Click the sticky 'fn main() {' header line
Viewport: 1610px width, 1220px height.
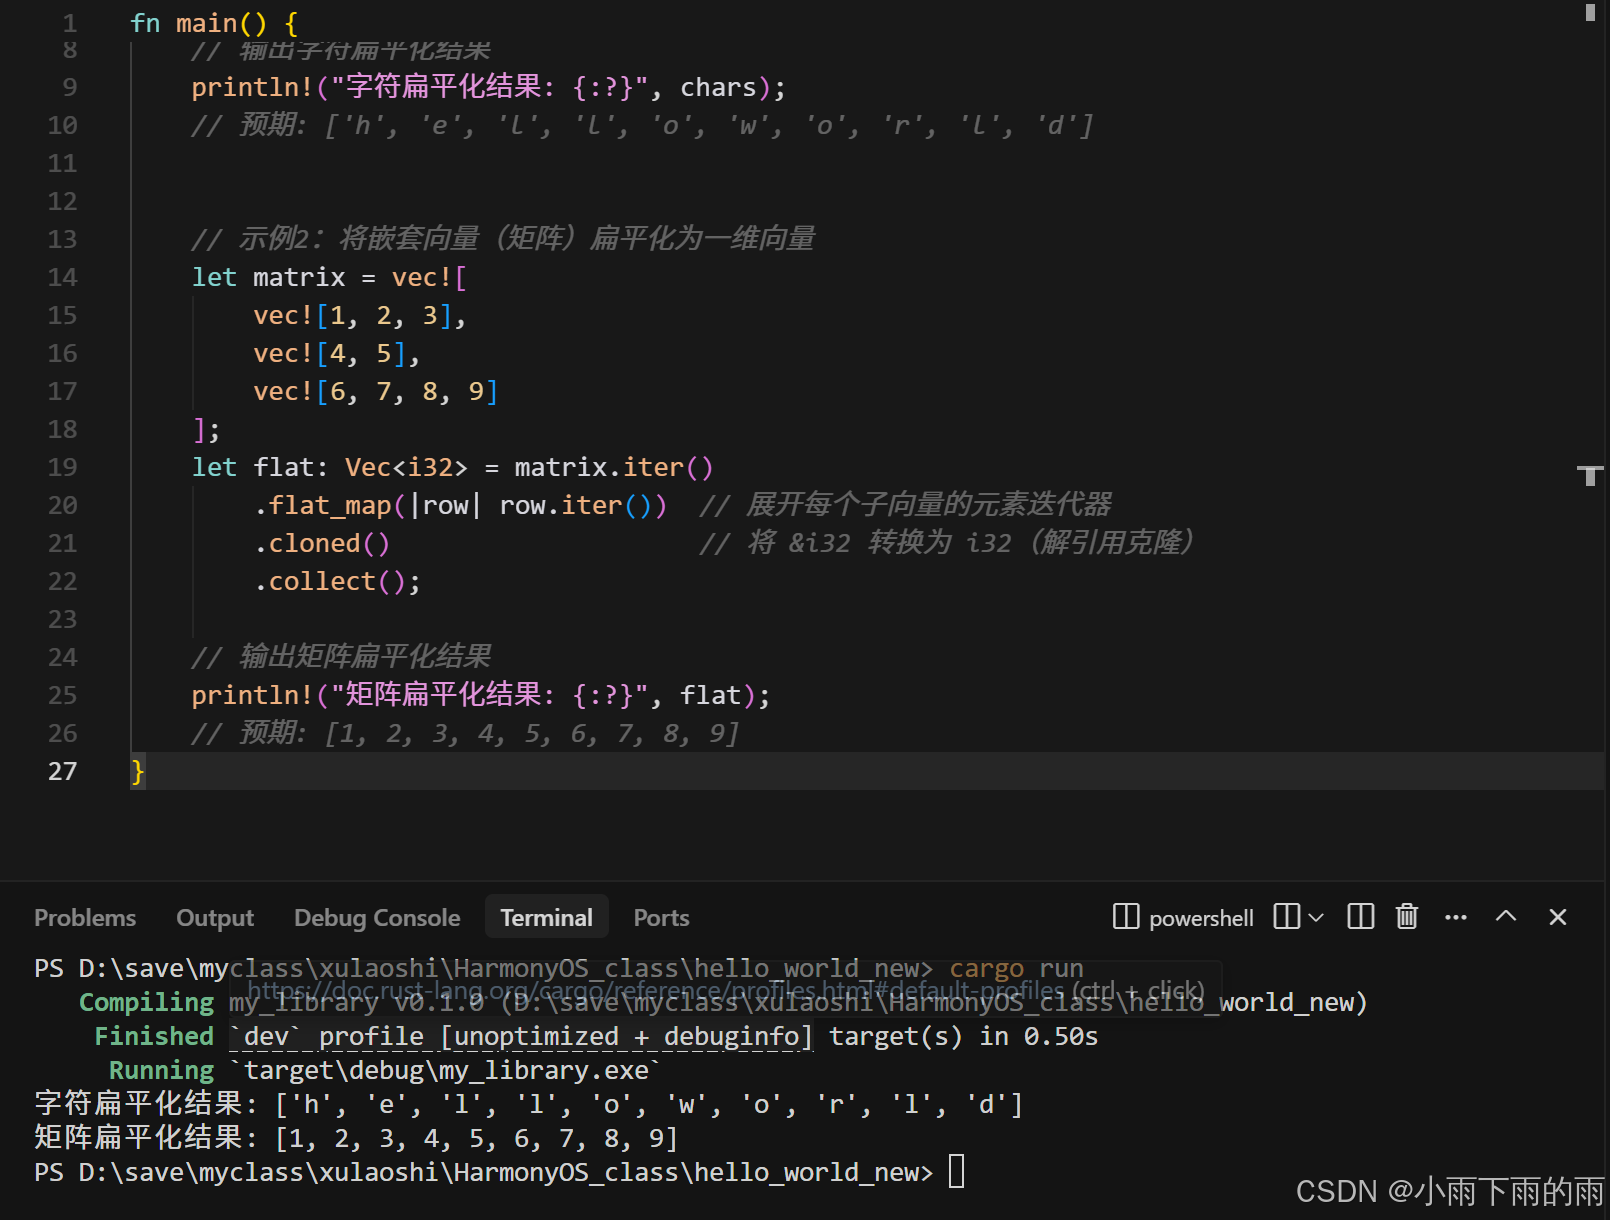pos(214,23)
